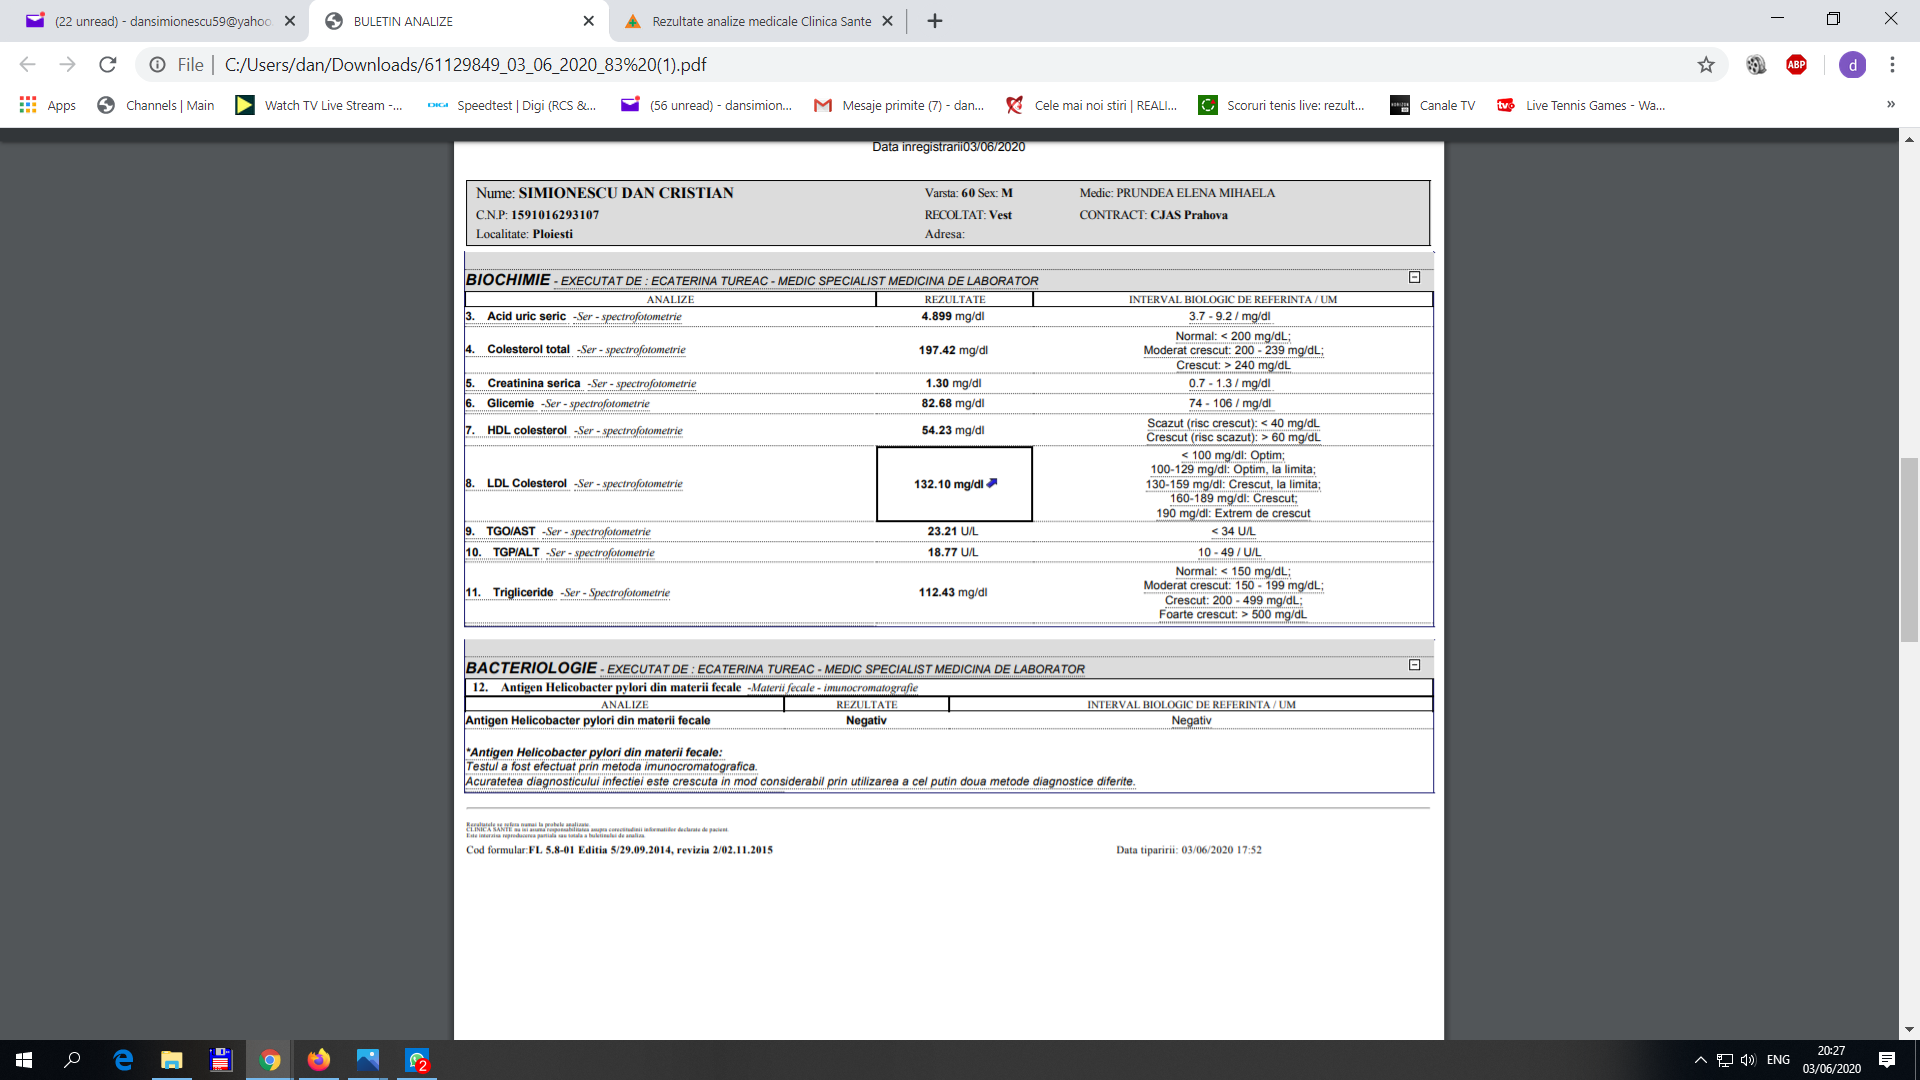Open Live Tennis Games bookmark

pyautogui.click(x=1581, y=105)
